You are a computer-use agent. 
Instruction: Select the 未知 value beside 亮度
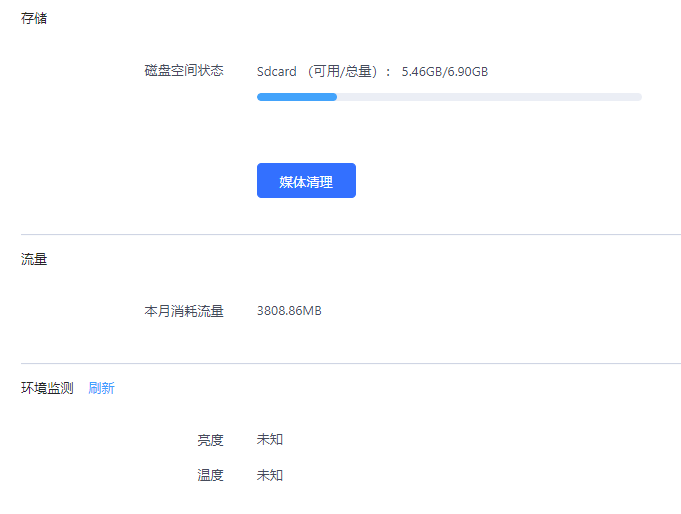pos(270,439)
